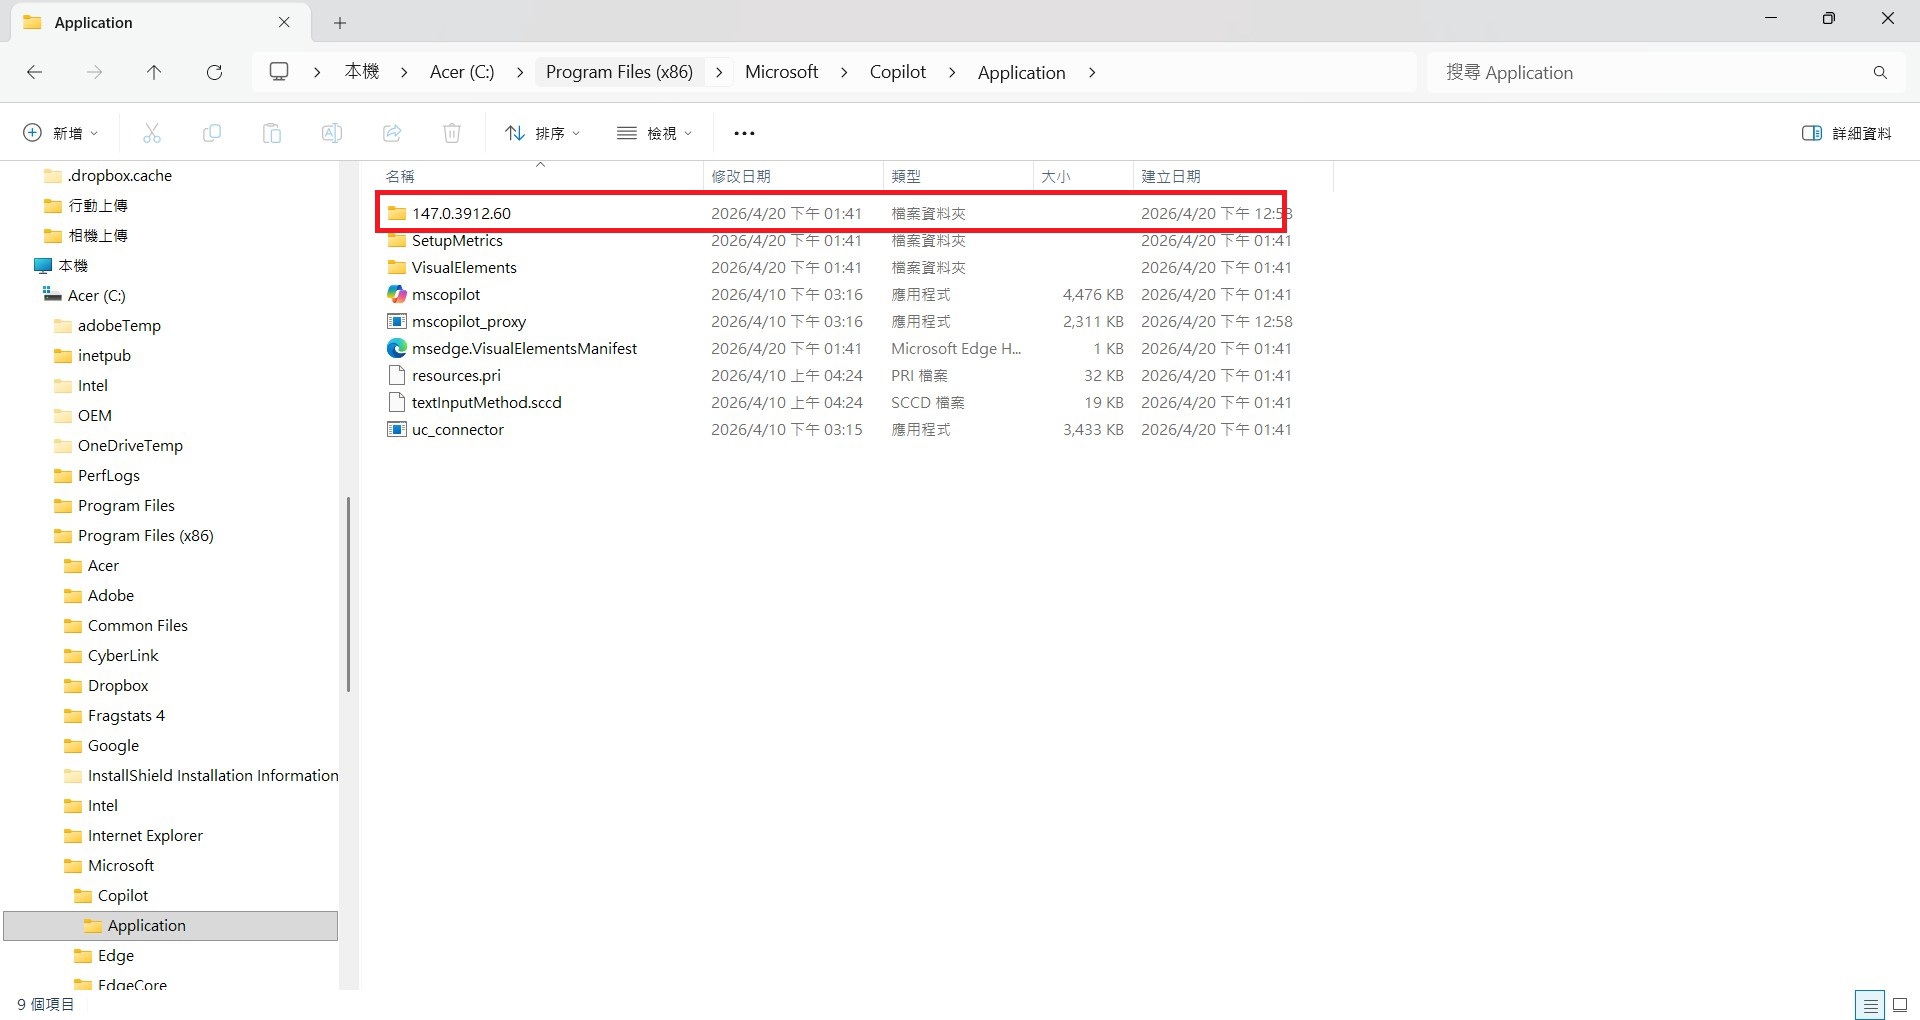Navigate to 本機 breadcrumb
The image size is (1920, 1020).
(362, 72)
